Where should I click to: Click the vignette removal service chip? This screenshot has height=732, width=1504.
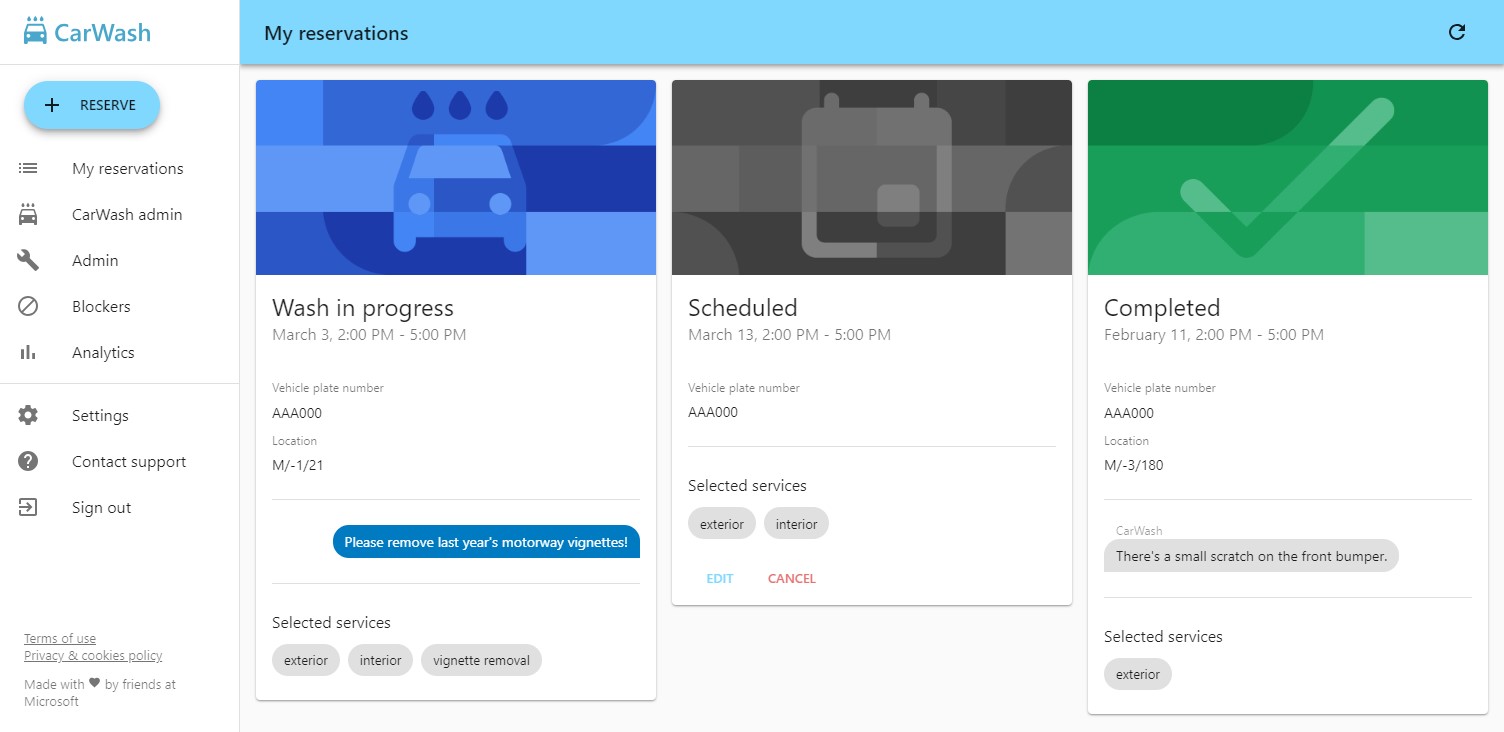[481, 660]
